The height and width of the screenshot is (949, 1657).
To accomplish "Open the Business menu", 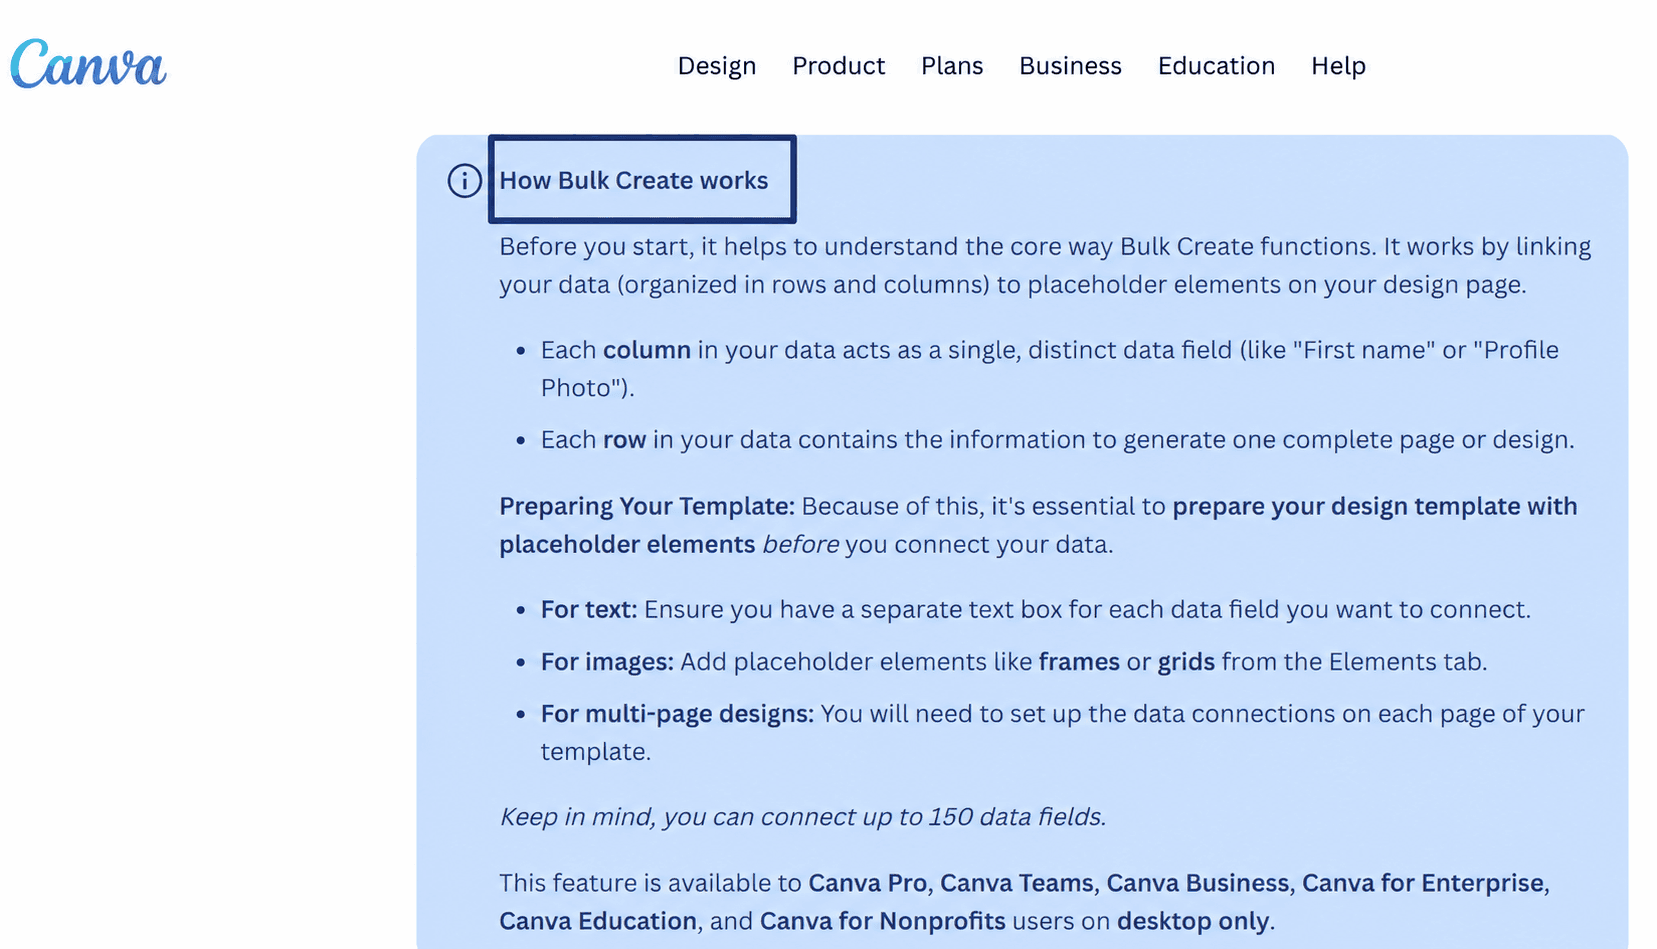I will tap(1070, 66).
